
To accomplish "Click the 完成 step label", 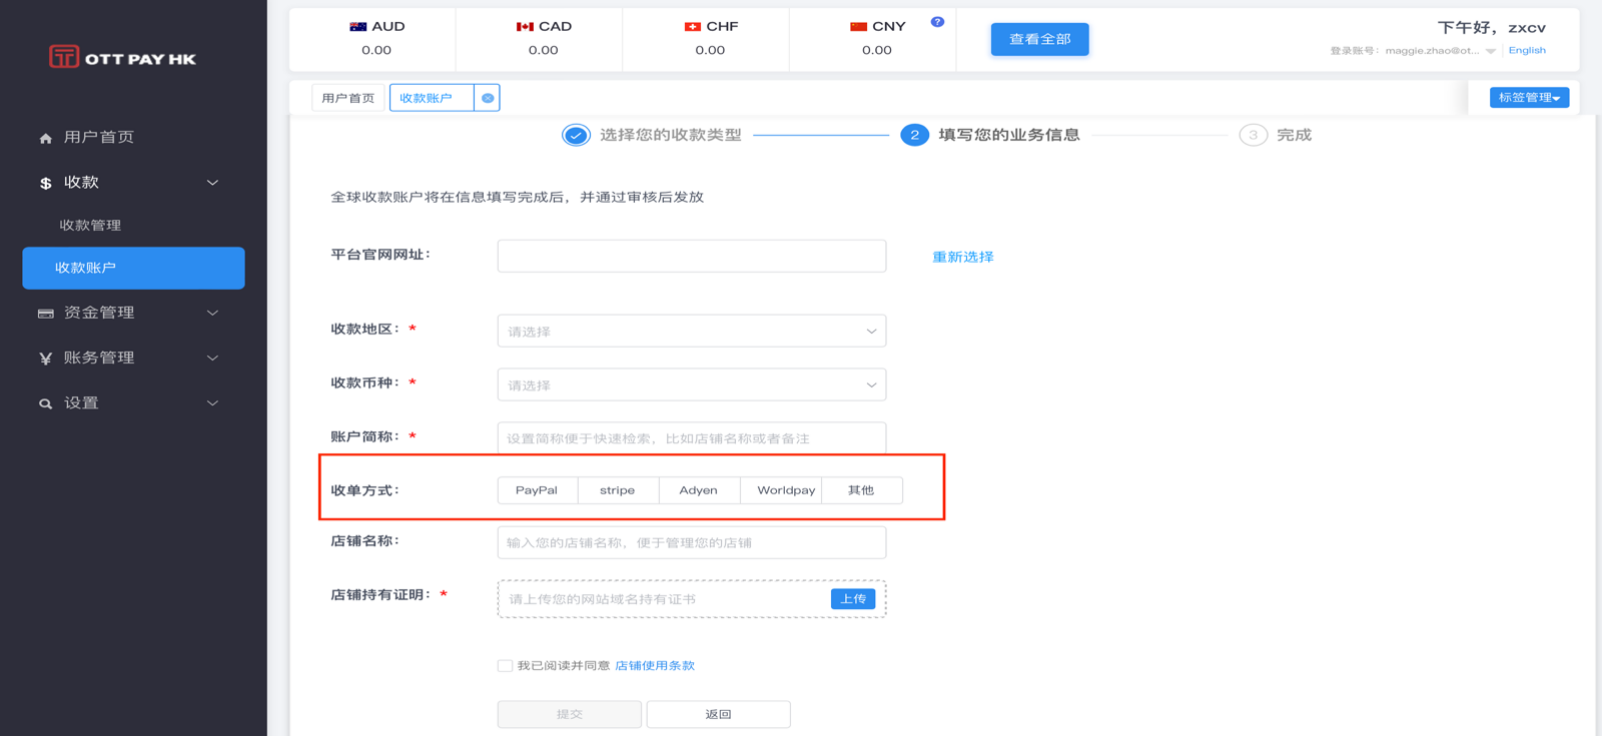I will [x=1294, y=135].
